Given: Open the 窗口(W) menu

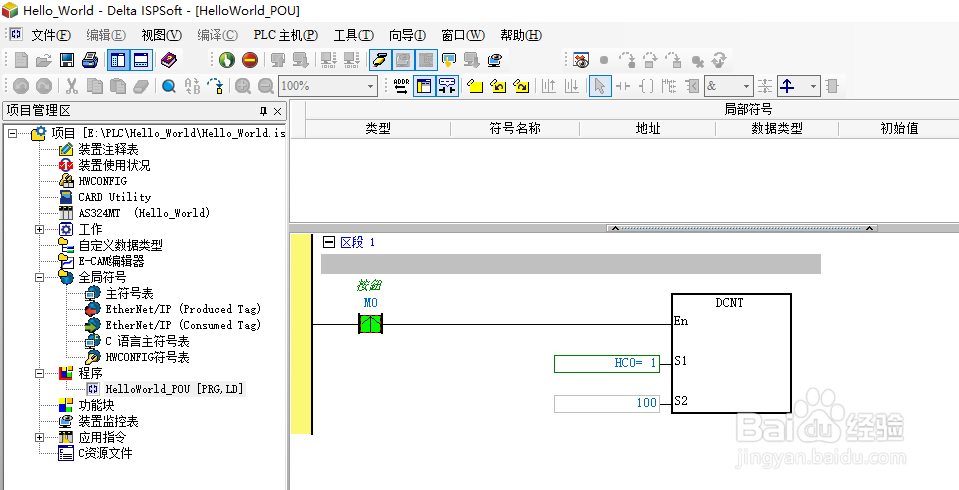Looking at the screenshot, I should point(463,35).
